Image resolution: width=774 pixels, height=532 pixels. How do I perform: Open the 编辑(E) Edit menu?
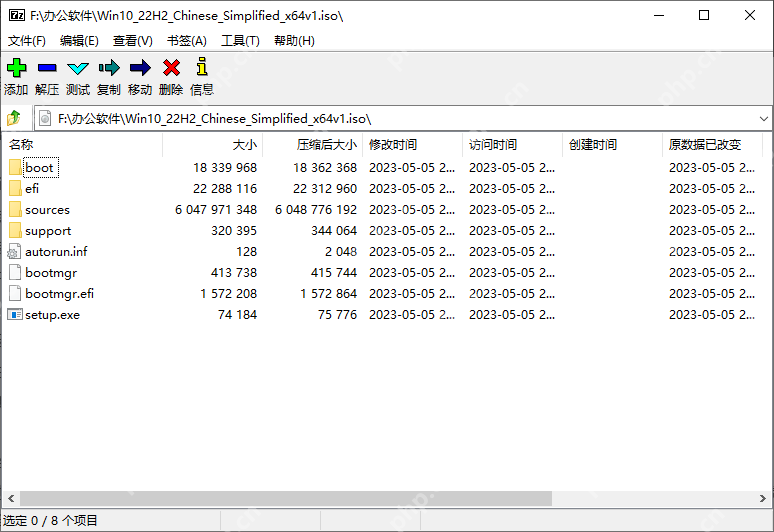79,40
